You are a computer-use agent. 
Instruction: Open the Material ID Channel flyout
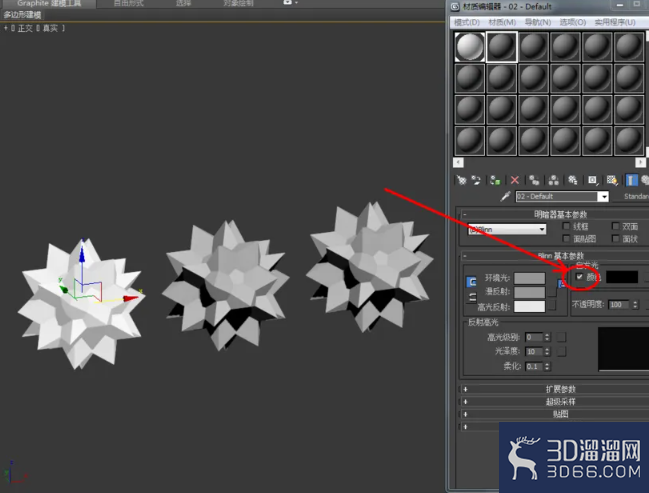pyautogui.click(x=593, y=180)
